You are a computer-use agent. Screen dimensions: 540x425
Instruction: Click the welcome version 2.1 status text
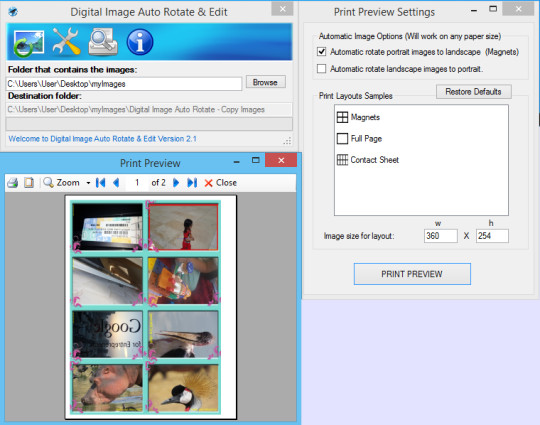pyautogui.click(x=102, y=139)
